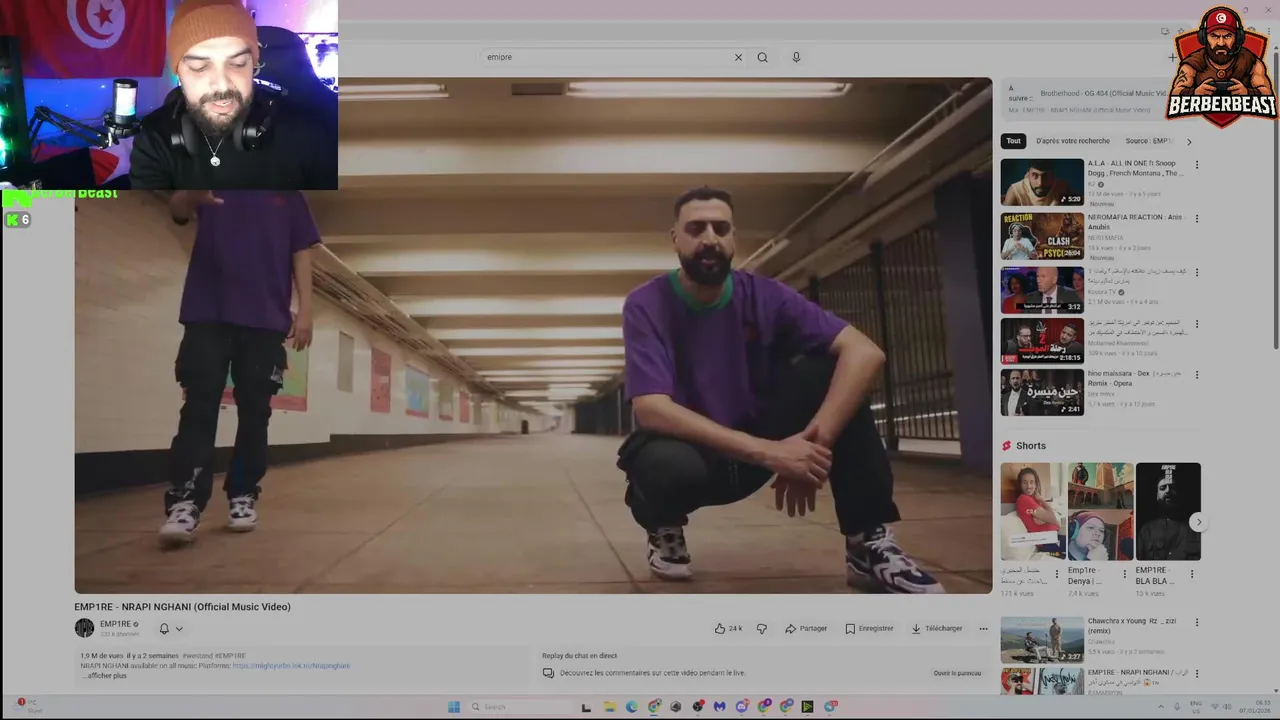Open the more actions ellipsis beside Télécharger
This screenshot has height=720, width=1280.
click(x=983, y=628)
